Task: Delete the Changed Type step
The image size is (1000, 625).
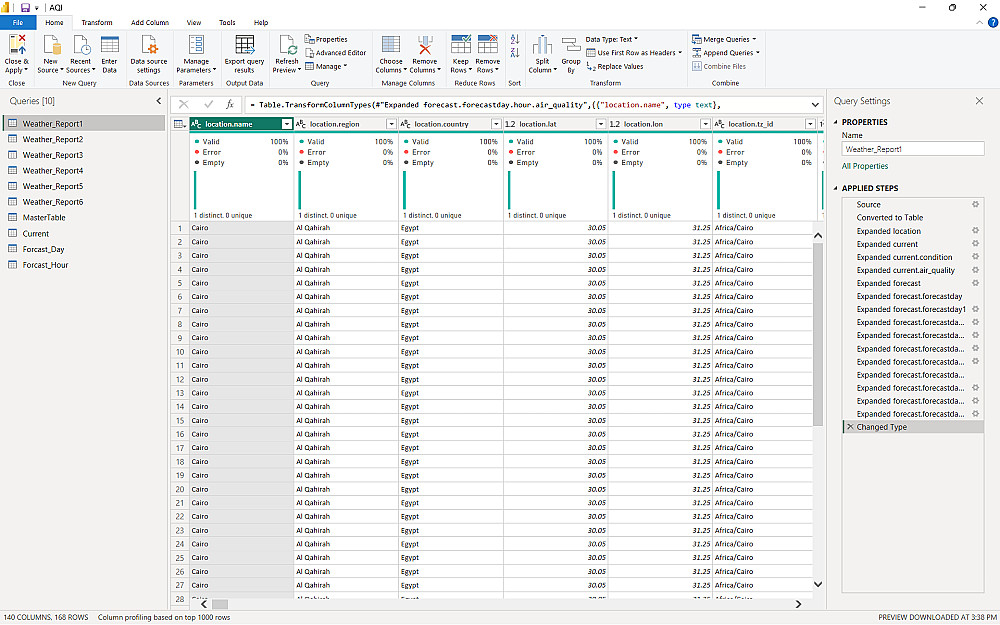Action: [849, 427]
